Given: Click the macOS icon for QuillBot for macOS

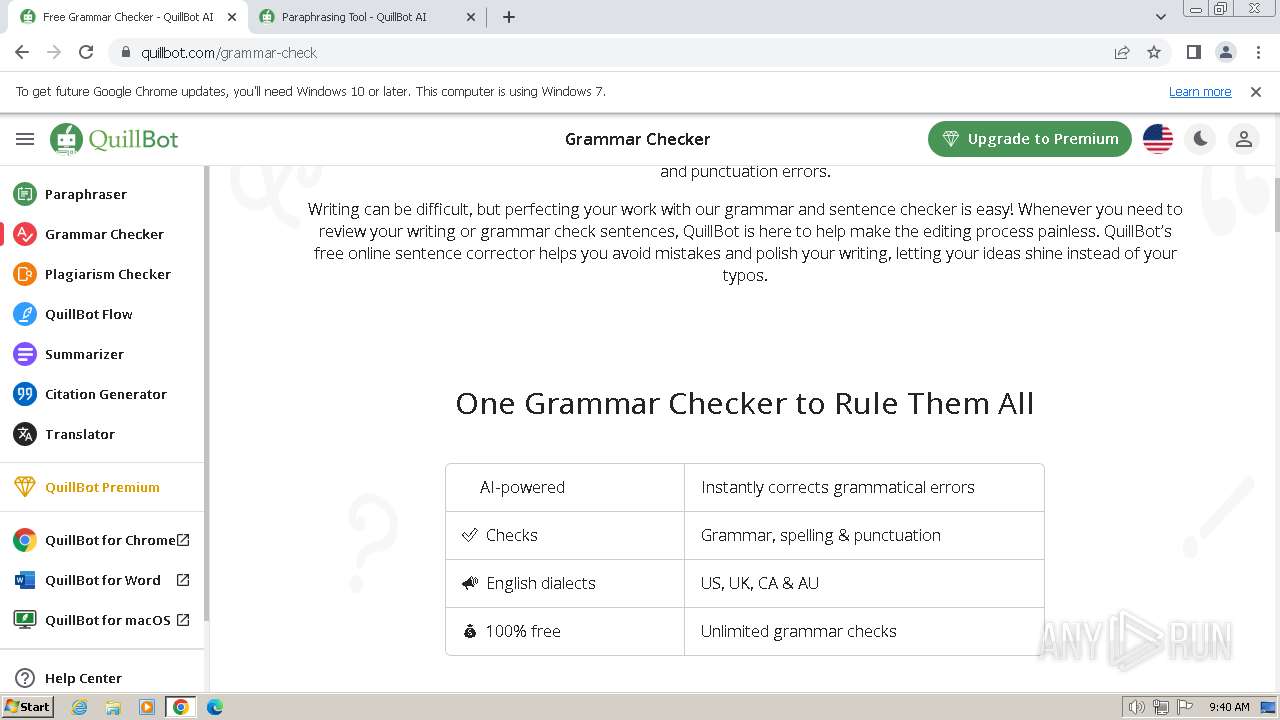Looking at the screenshot, I should (25, 620).
